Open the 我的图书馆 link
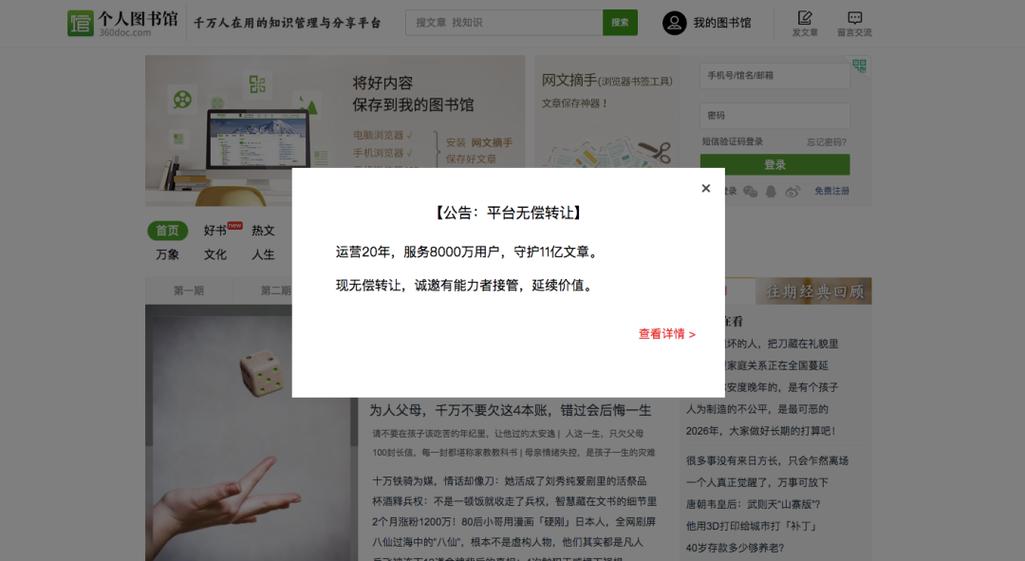The height and width of the screenshot is (561, 1025). click(x=722, y=23)
